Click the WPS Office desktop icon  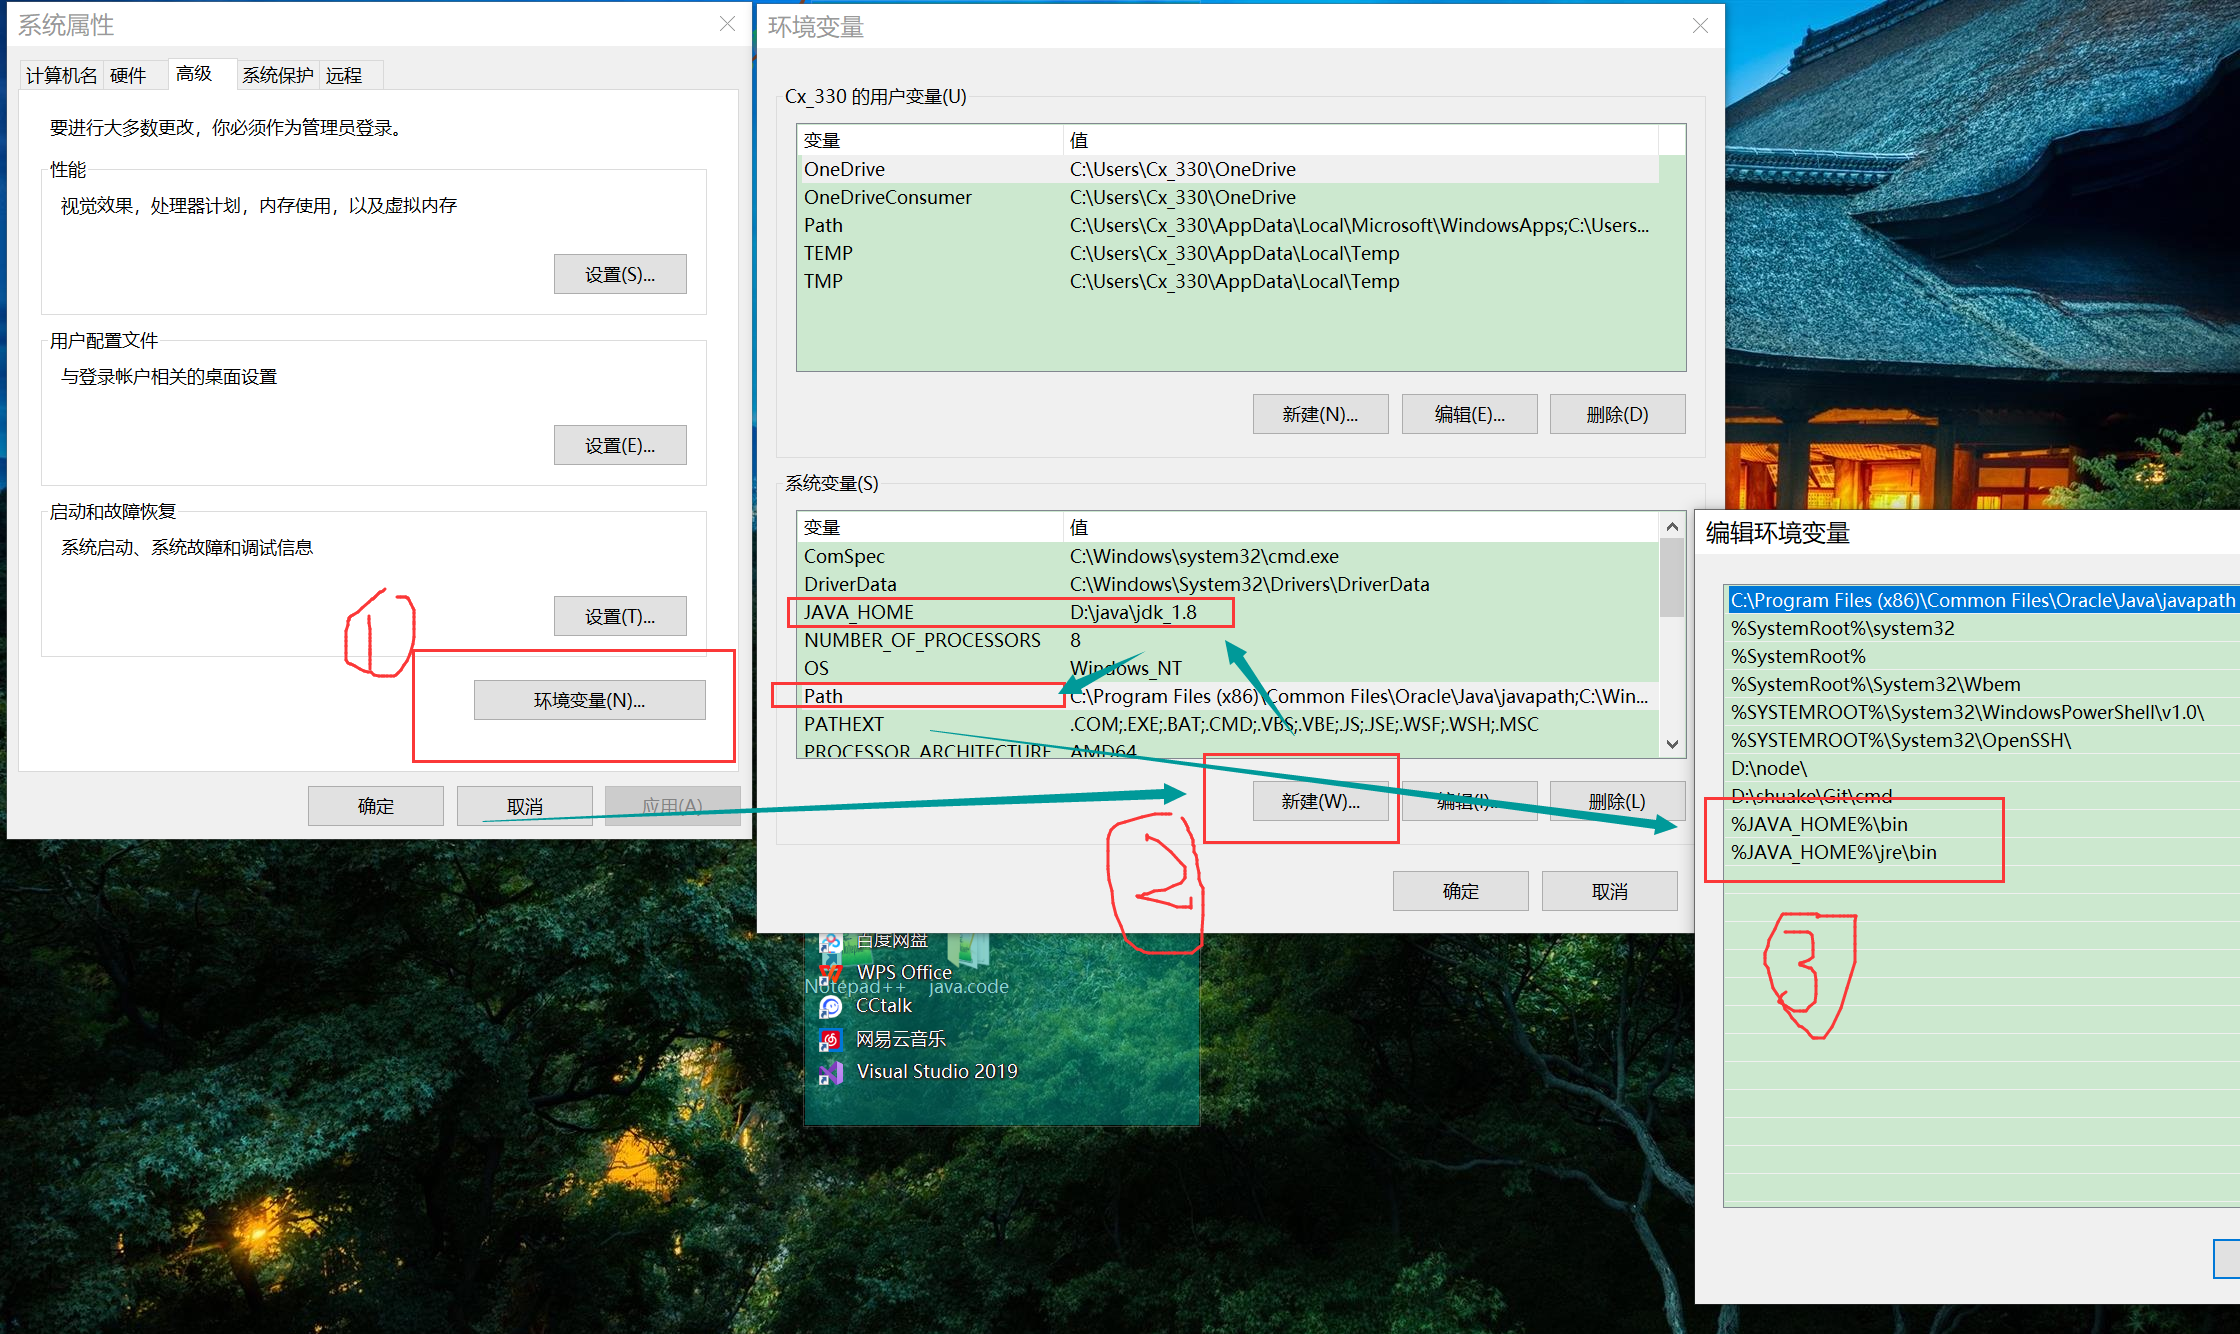point(830,972)
